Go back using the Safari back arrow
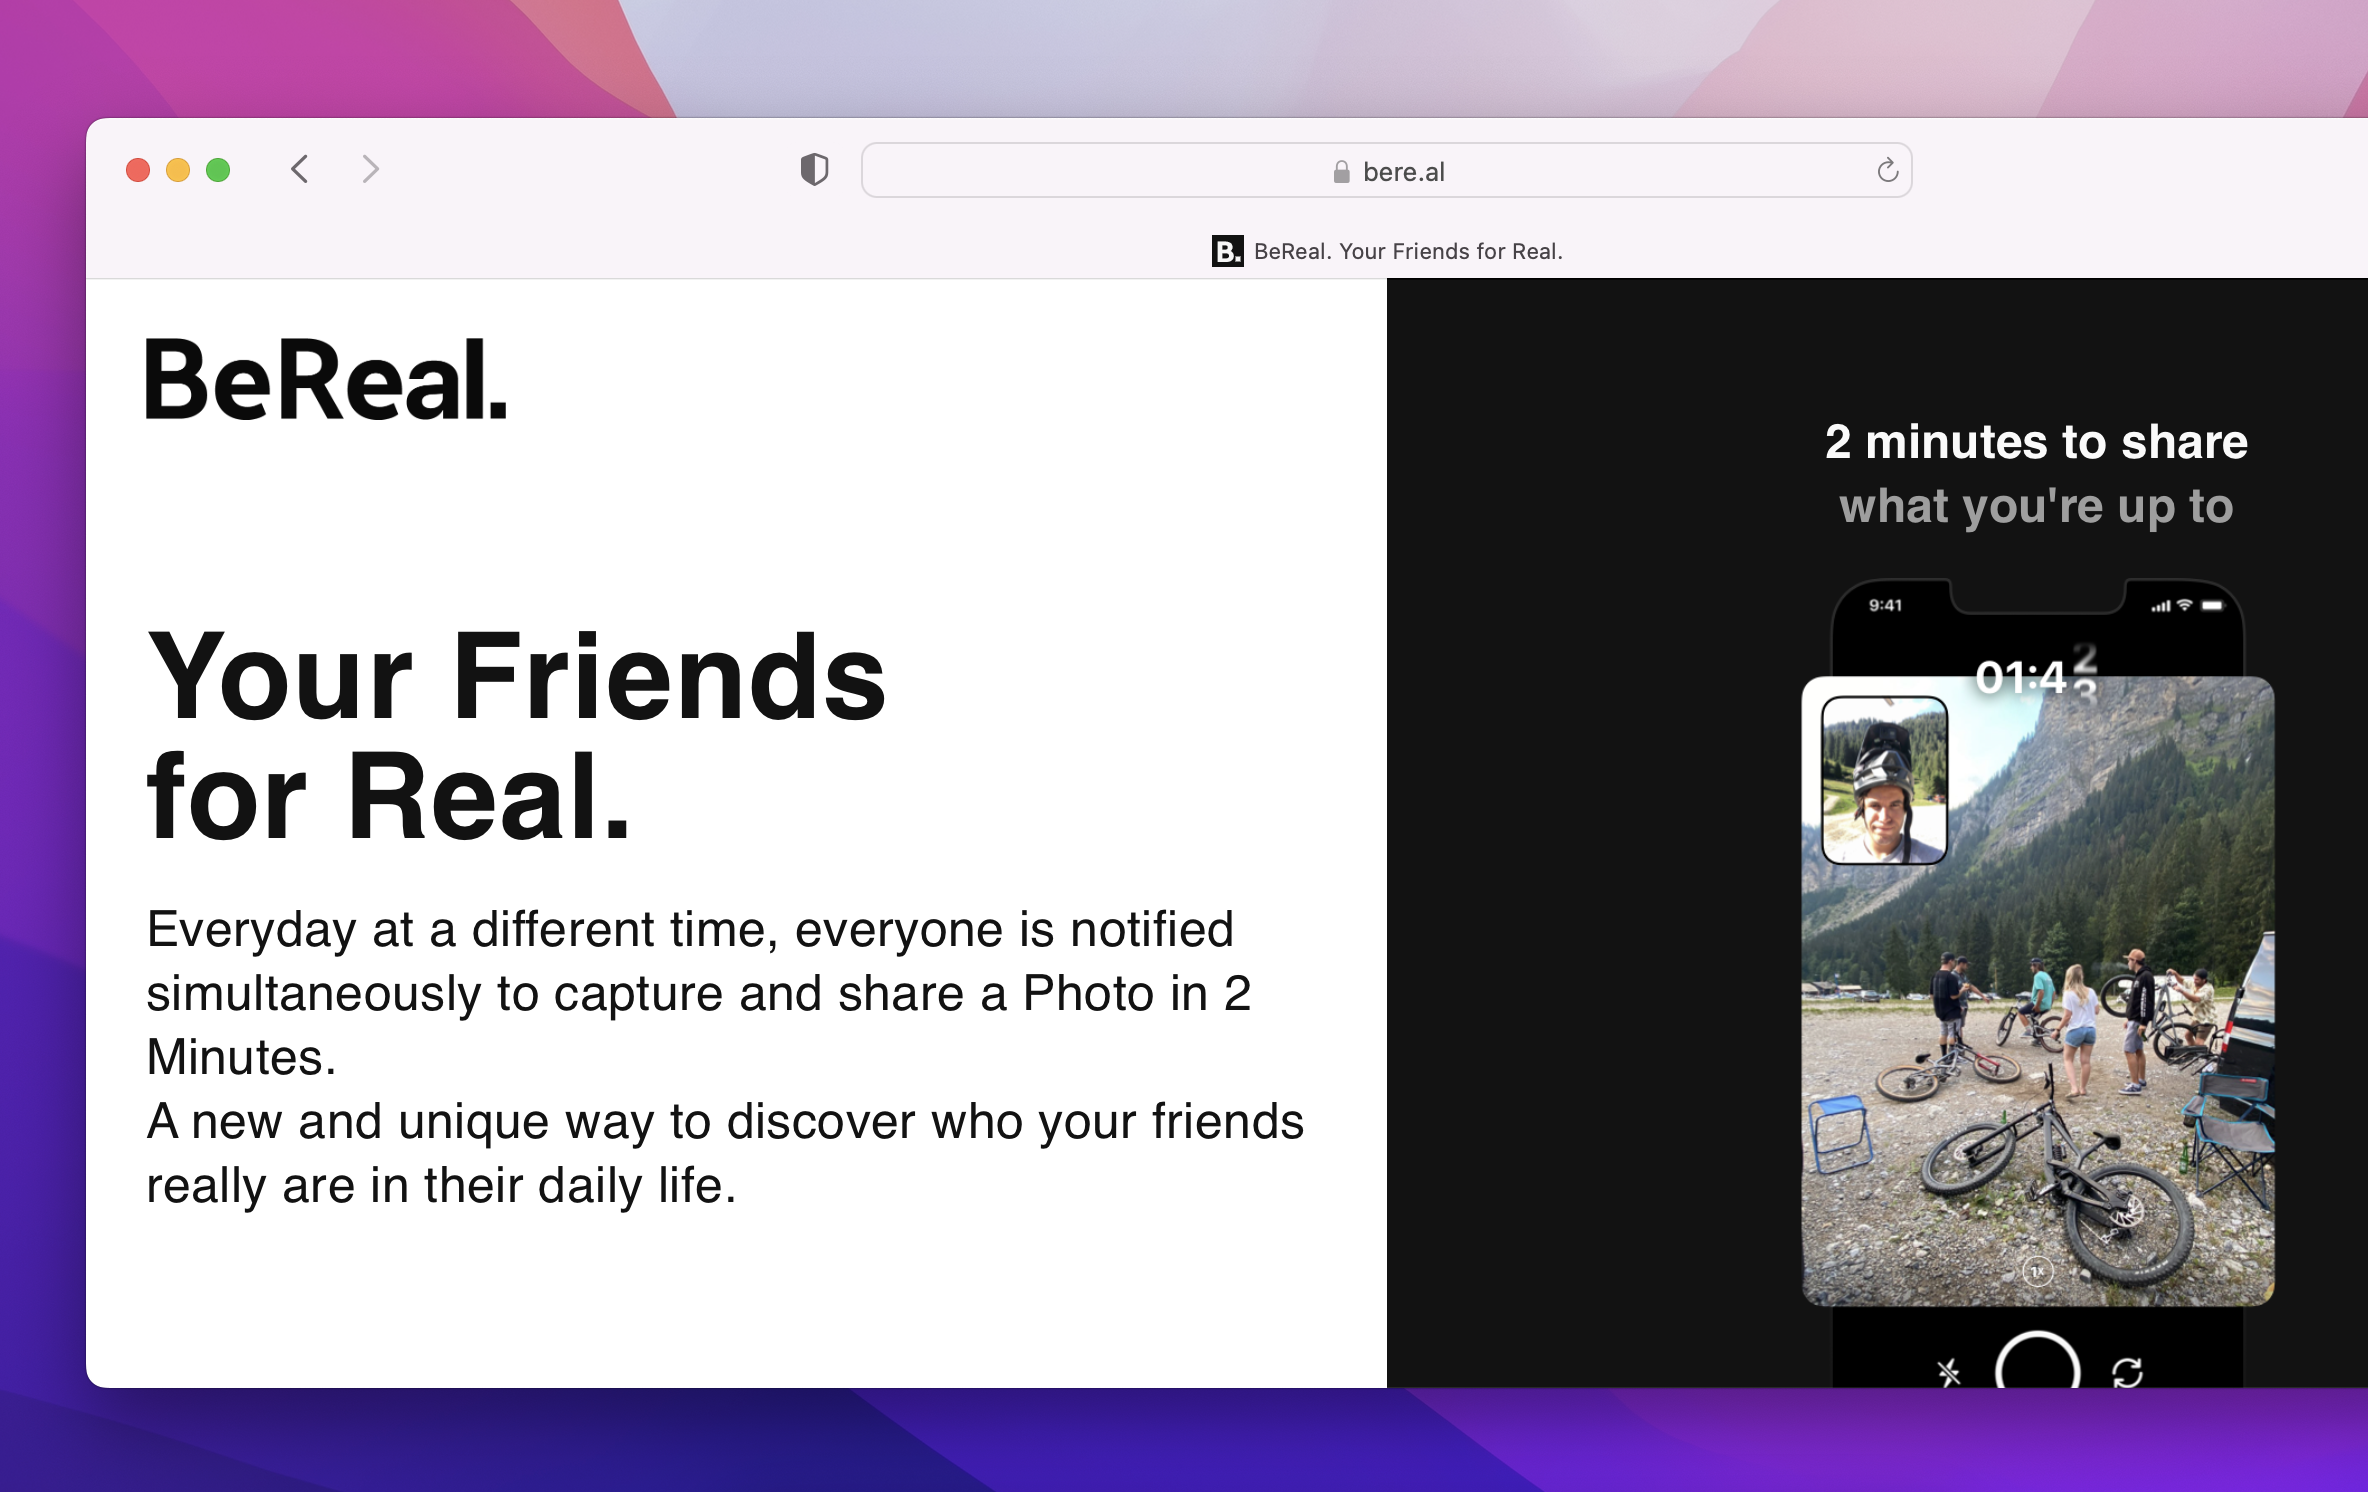Image resolution: width=2368 pixels, height=1492 pixels. click(299, 170)
